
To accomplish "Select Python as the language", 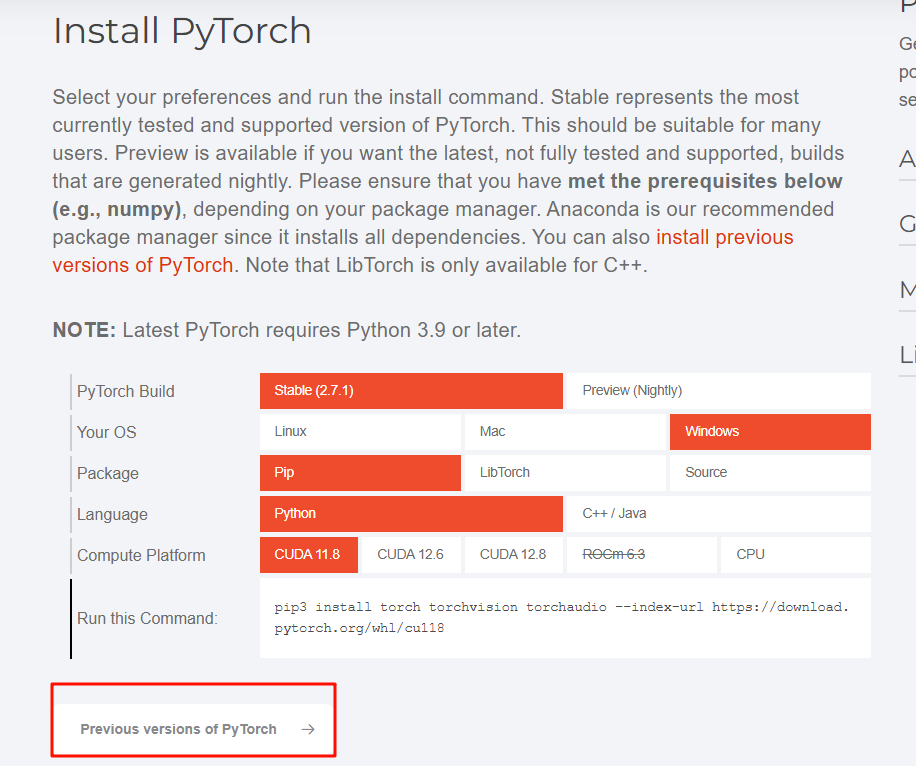I will point(410,513).
